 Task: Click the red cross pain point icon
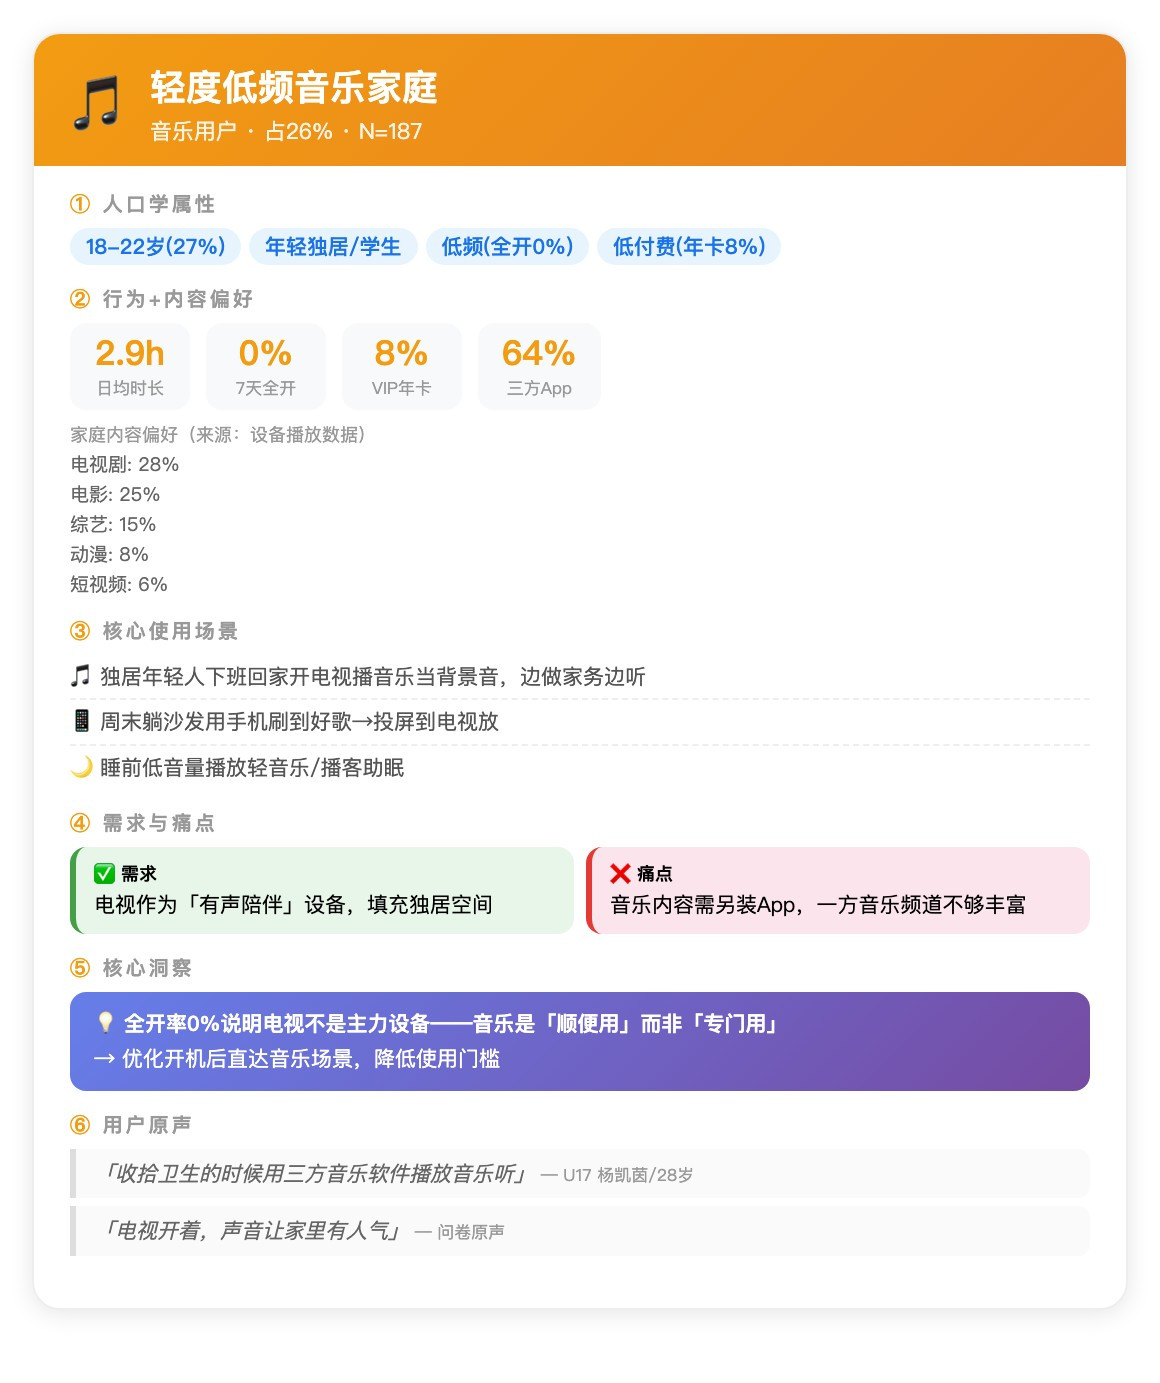pos(620,873)
